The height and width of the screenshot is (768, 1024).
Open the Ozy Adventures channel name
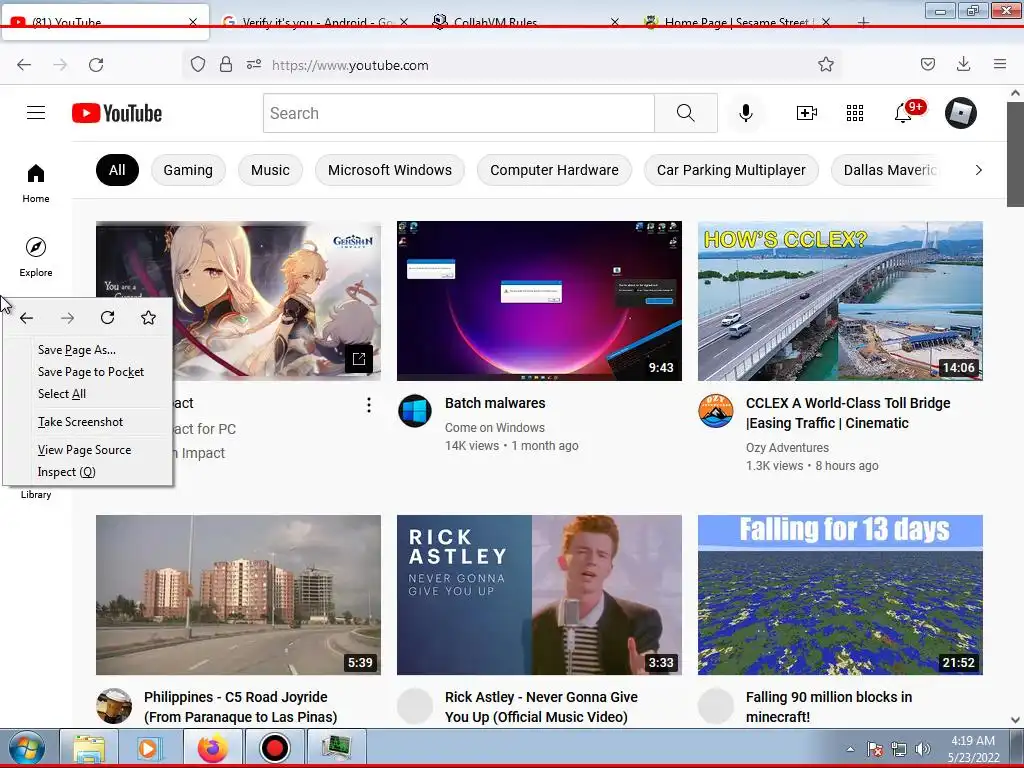pyautogui.click(x=788, y=447)
